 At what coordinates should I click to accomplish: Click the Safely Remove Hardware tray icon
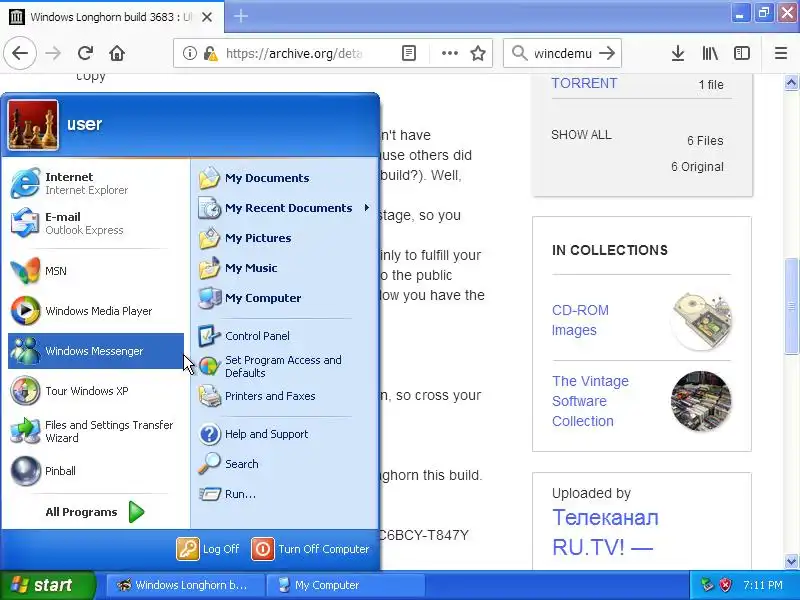tap(707, 585)
